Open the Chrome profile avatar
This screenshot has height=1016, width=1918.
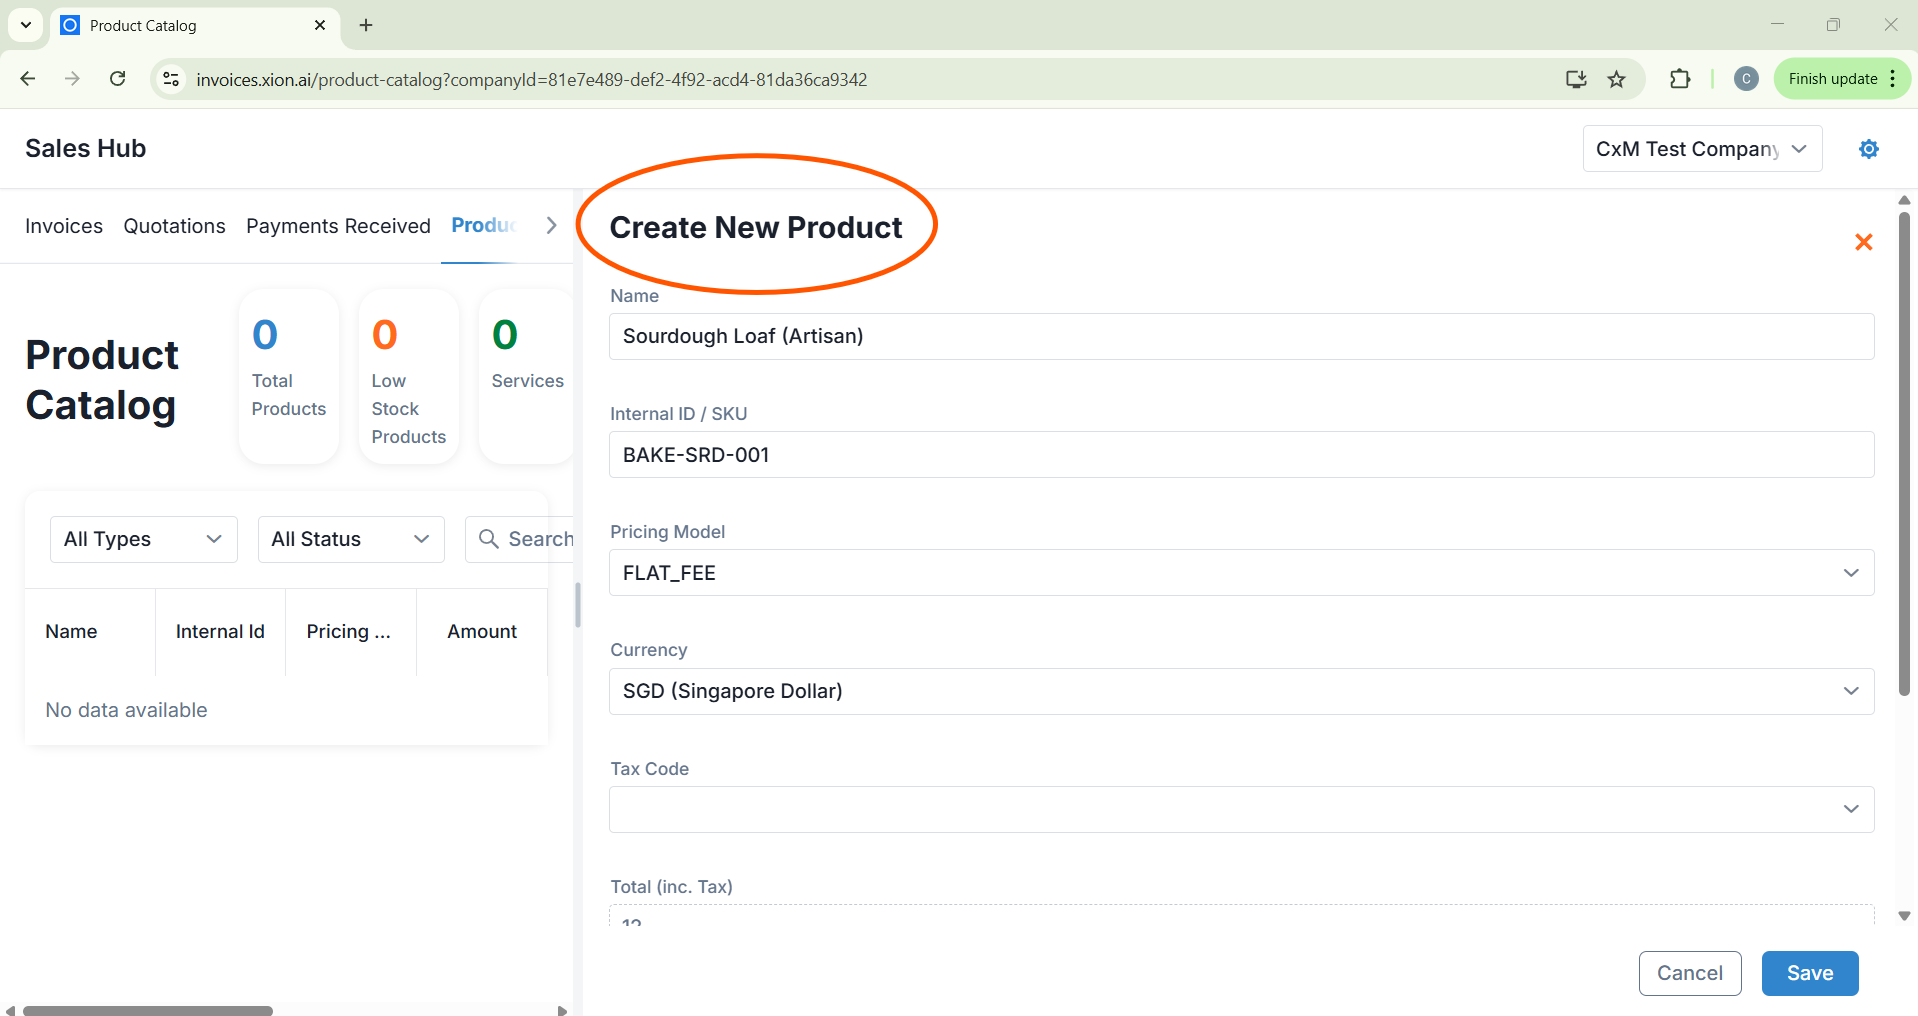(1746, 79)
